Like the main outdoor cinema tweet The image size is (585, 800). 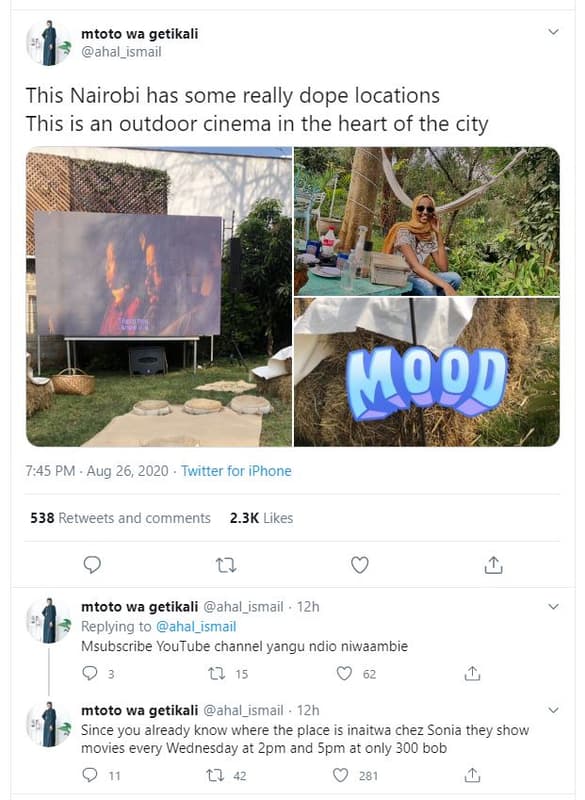(360, 565)
